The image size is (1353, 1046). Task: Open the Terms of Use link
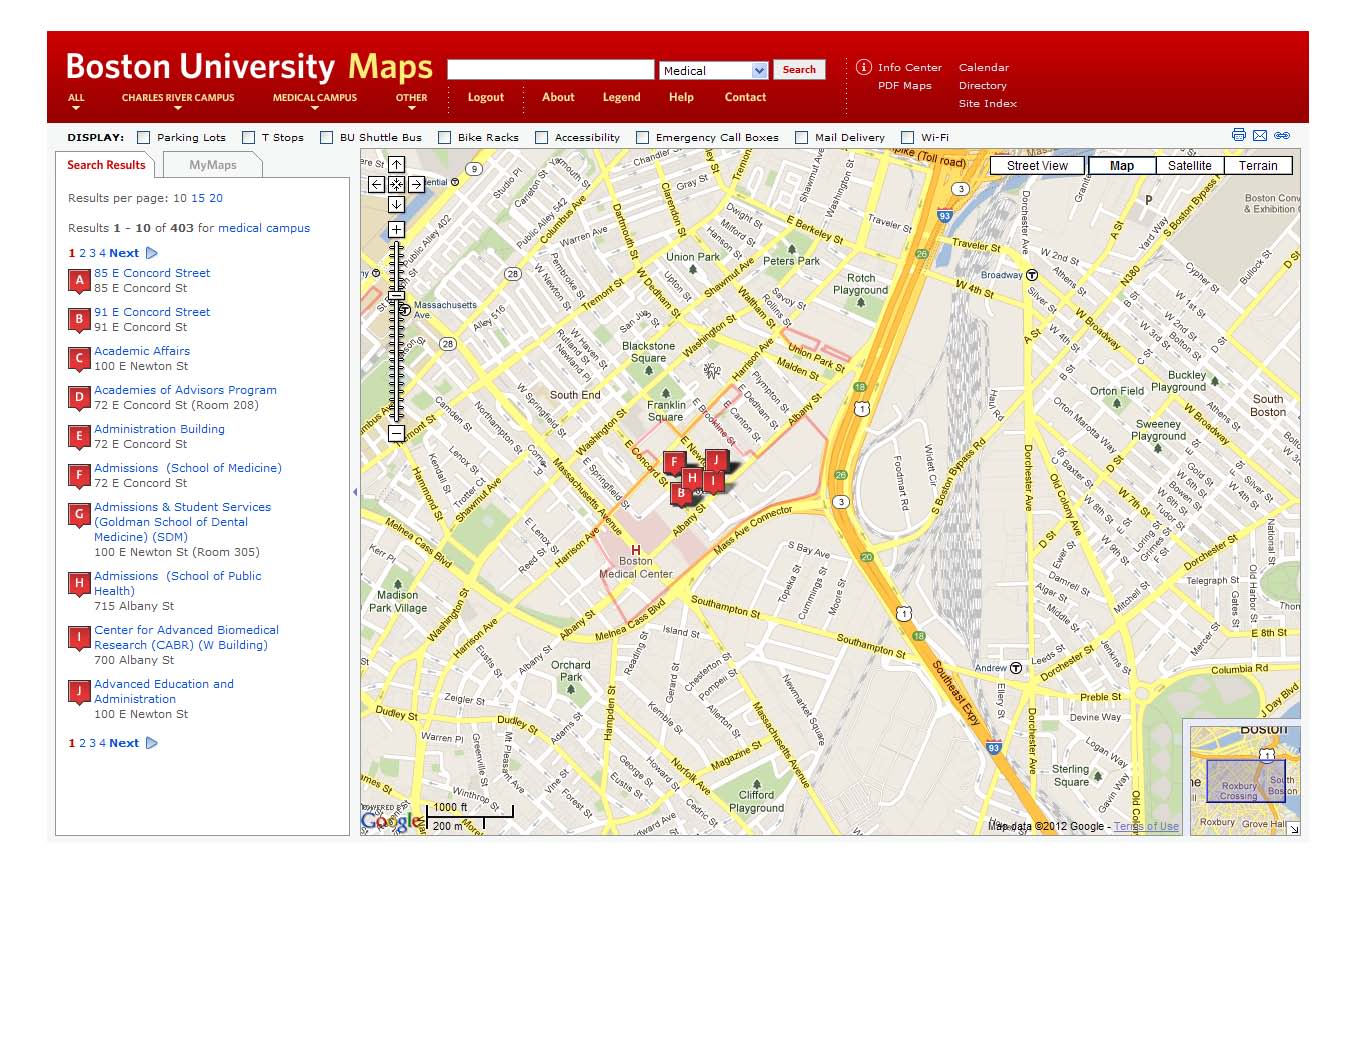(x=1146, y=827)
